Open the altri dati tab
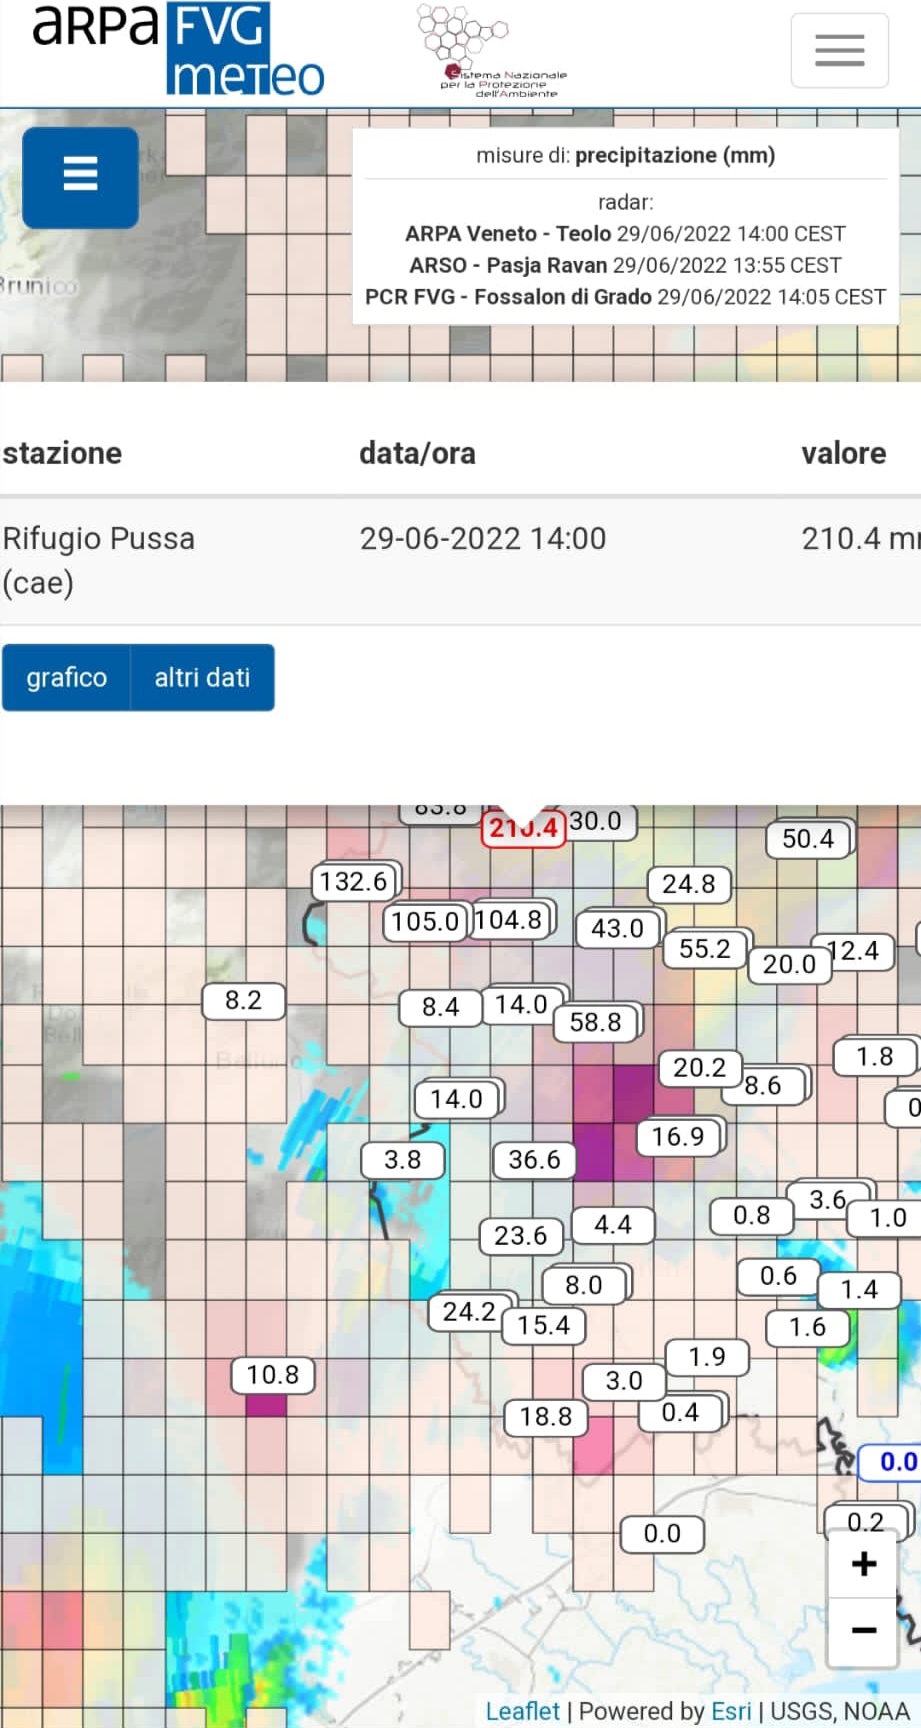This screenshot has height=1728, width=921. (x=202, y=677)
